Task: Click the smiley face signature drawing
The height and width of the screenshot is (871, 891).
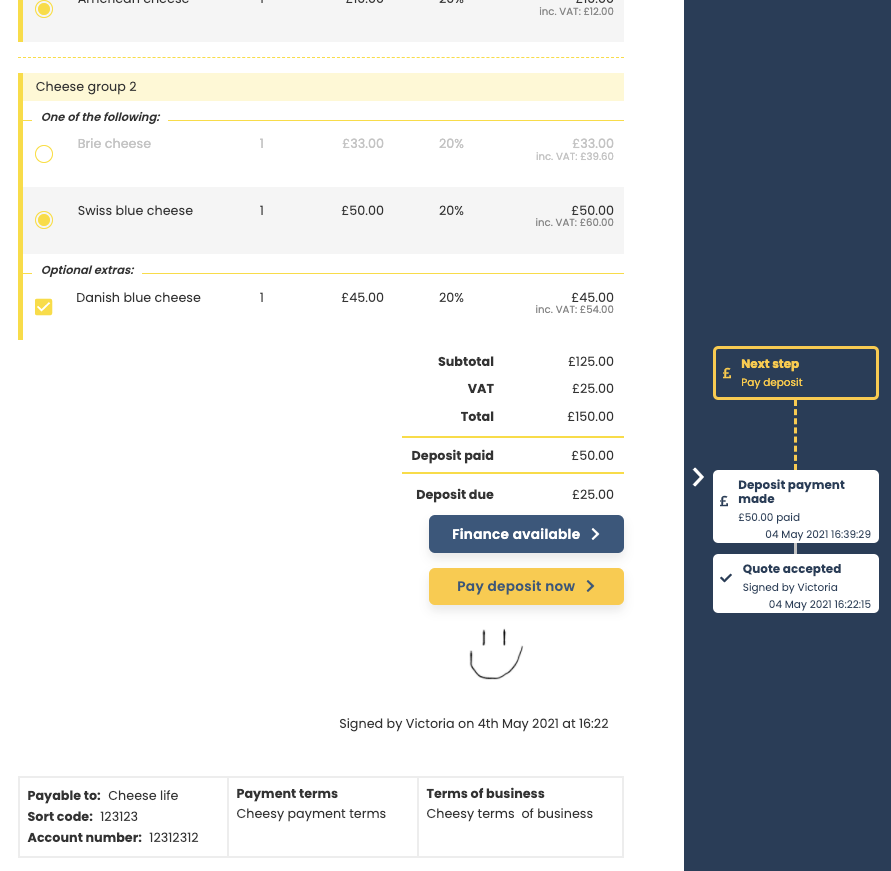Action: 496,654
